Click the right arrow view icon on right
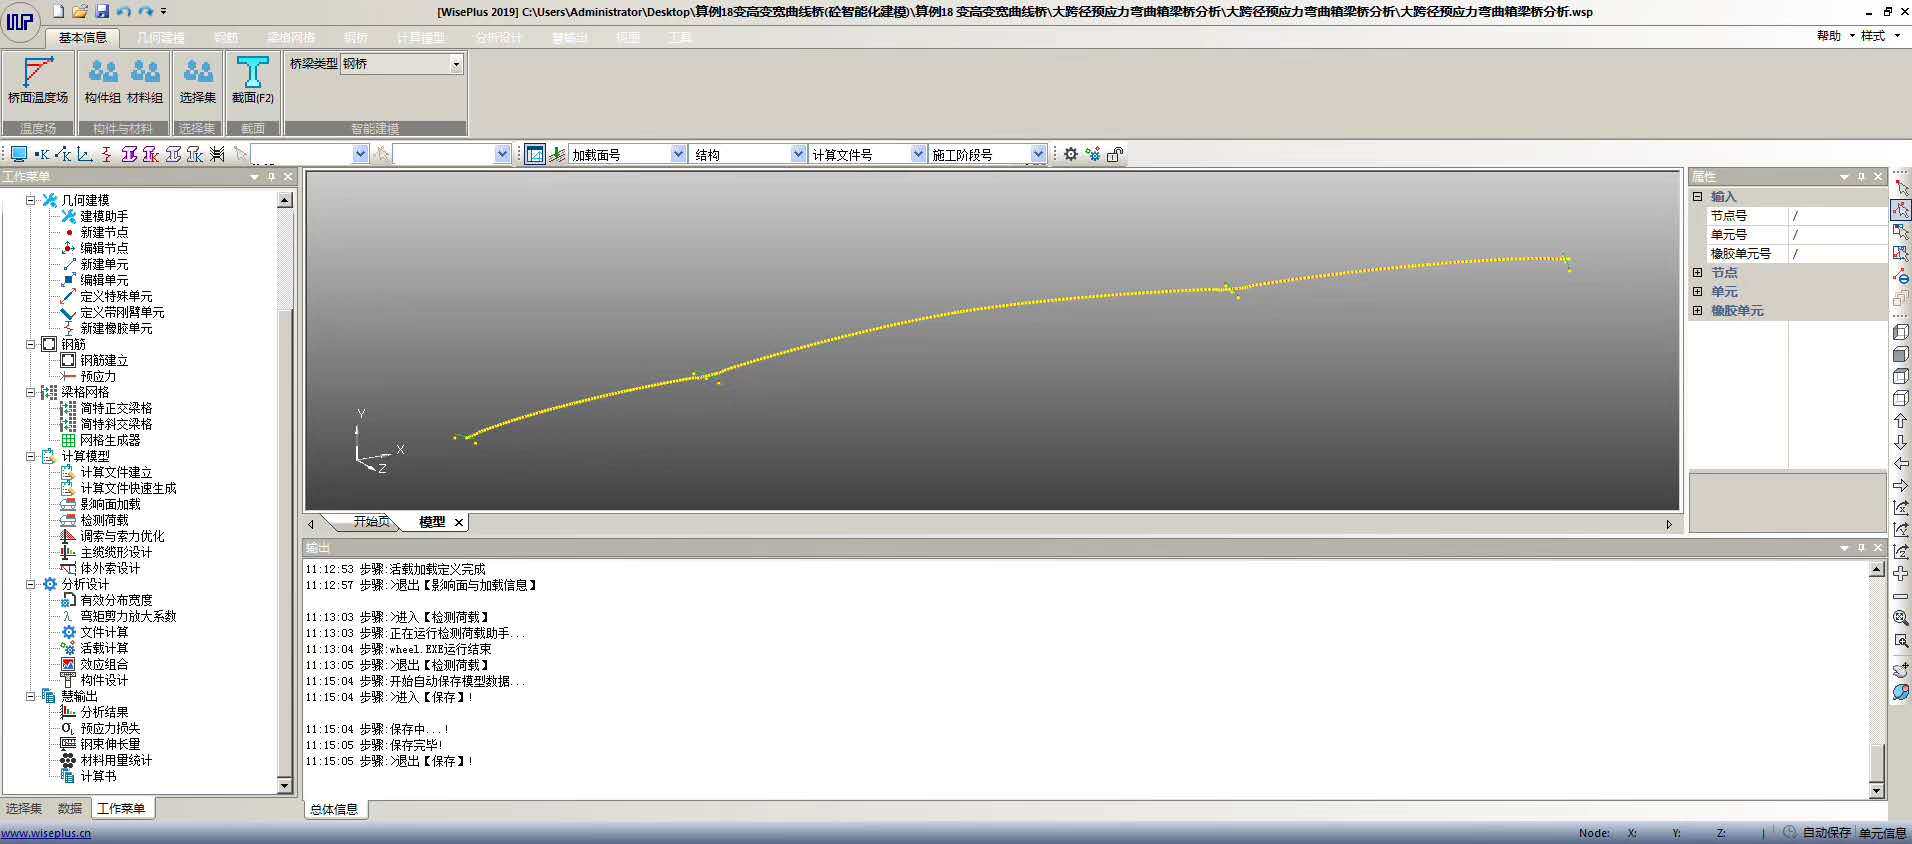This screenshot has width=1912, height=844. [1901, 486]
